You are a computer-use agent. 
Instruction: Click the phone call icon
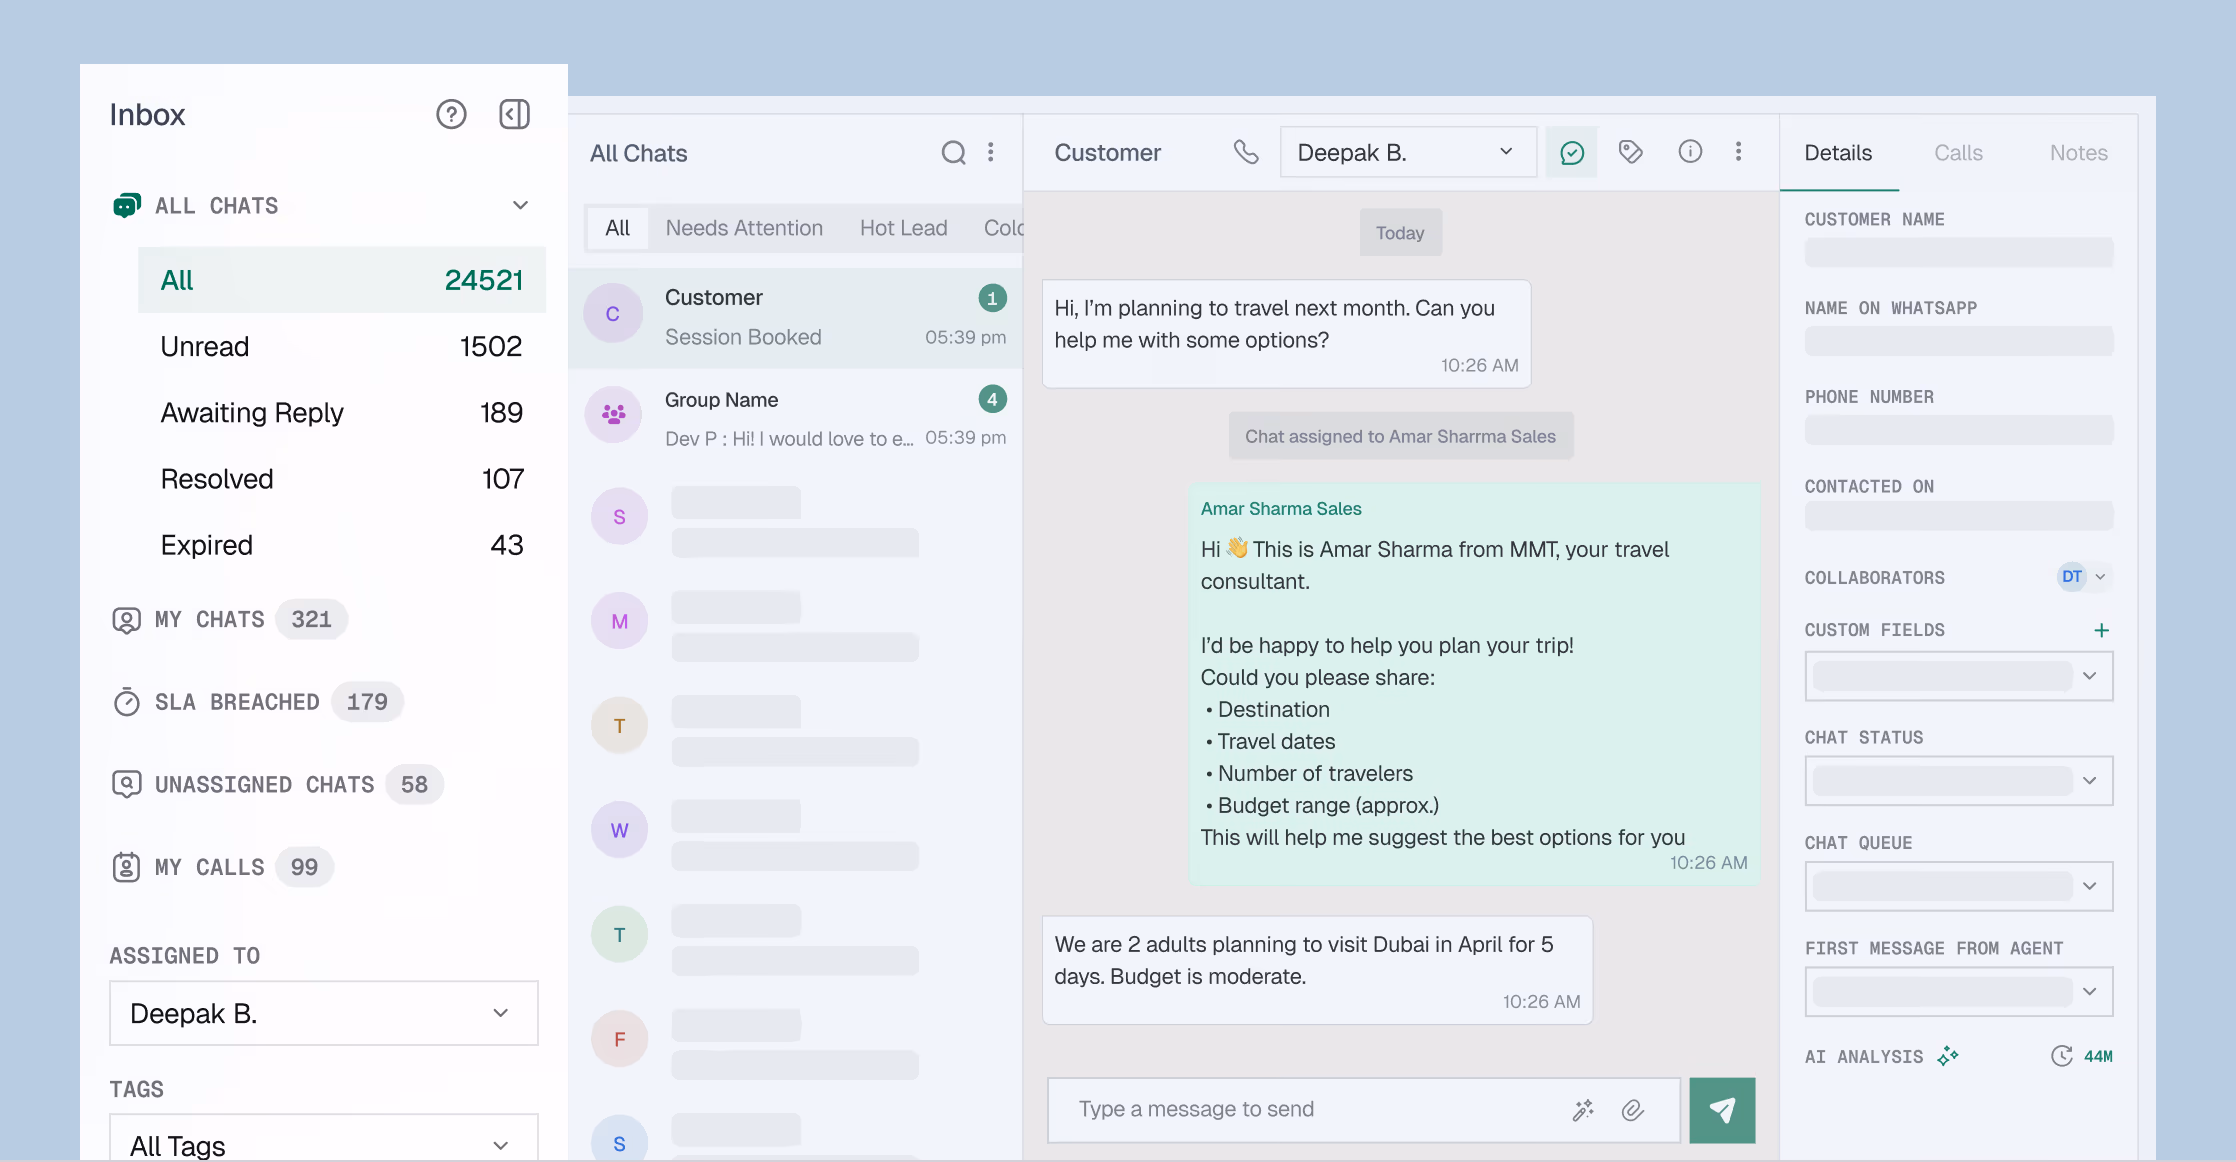[x=1245, y=152]
